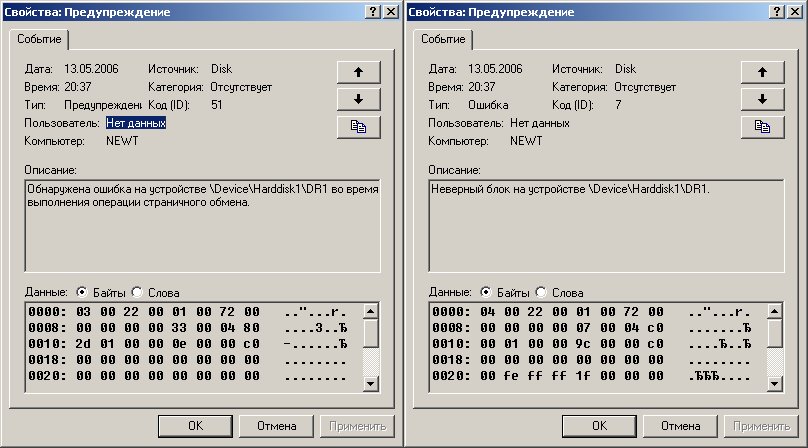Click Ошибка type value in right dialog

[x=488, y=105]
